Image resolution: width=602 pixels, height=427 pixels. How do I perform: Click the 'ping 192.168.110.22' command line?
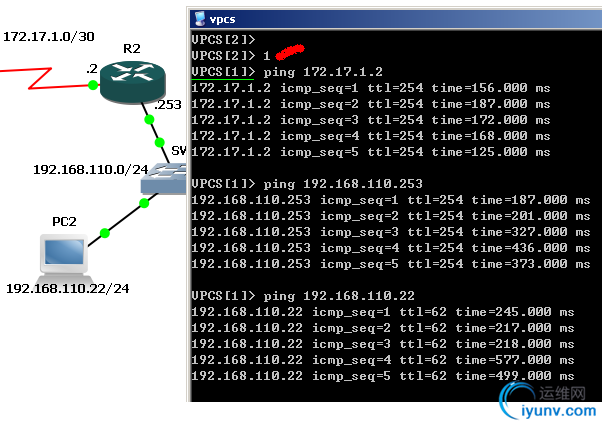coord(303,295)
